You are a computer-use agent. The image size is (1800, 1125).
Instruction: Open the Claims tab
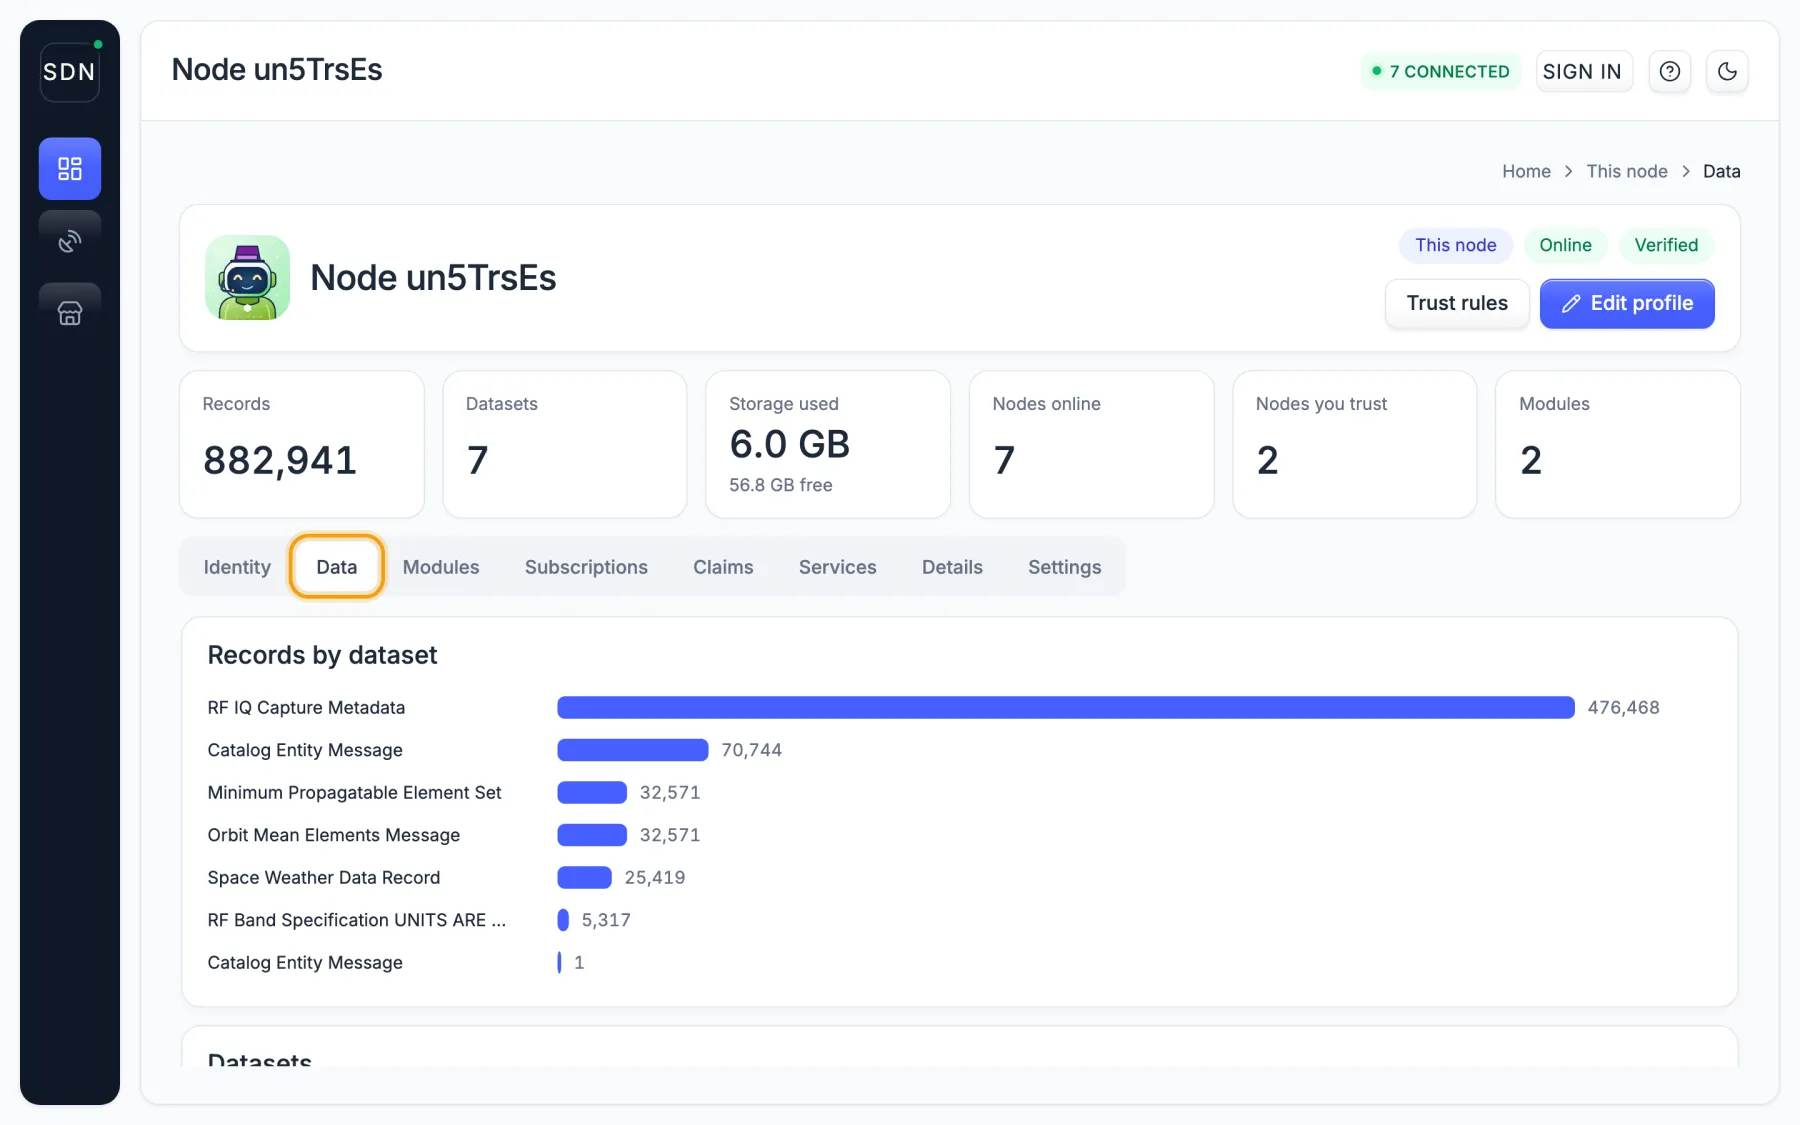[723, 567]
